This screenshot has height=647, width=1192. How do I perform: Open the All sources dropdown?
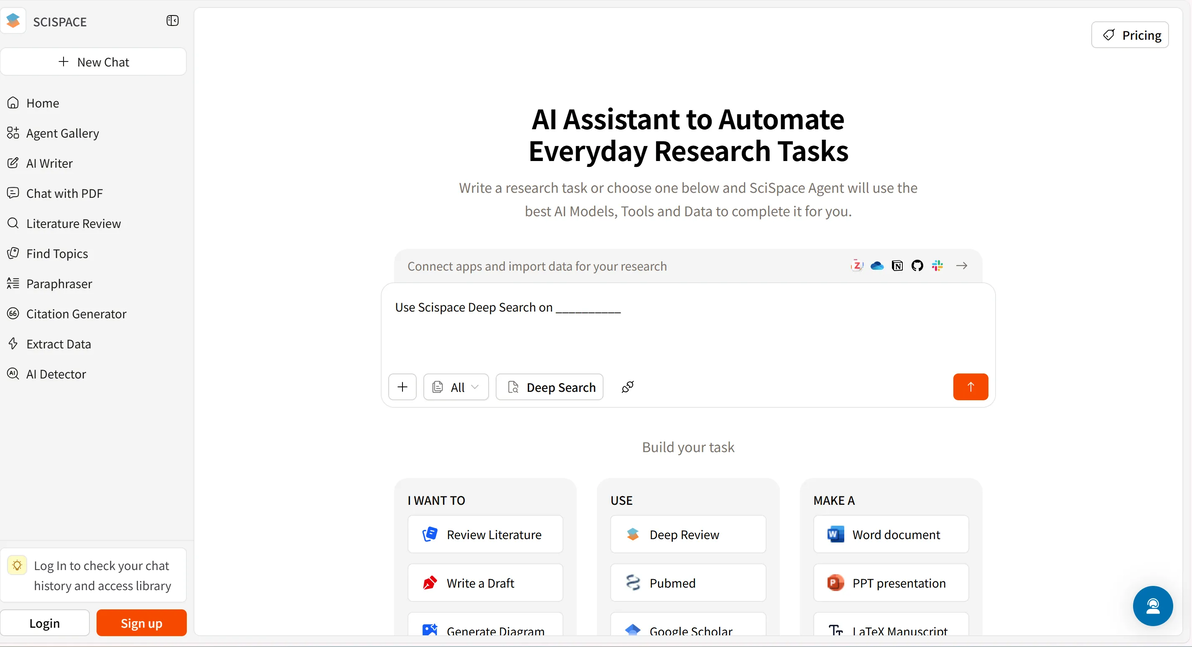click(455, 387)
